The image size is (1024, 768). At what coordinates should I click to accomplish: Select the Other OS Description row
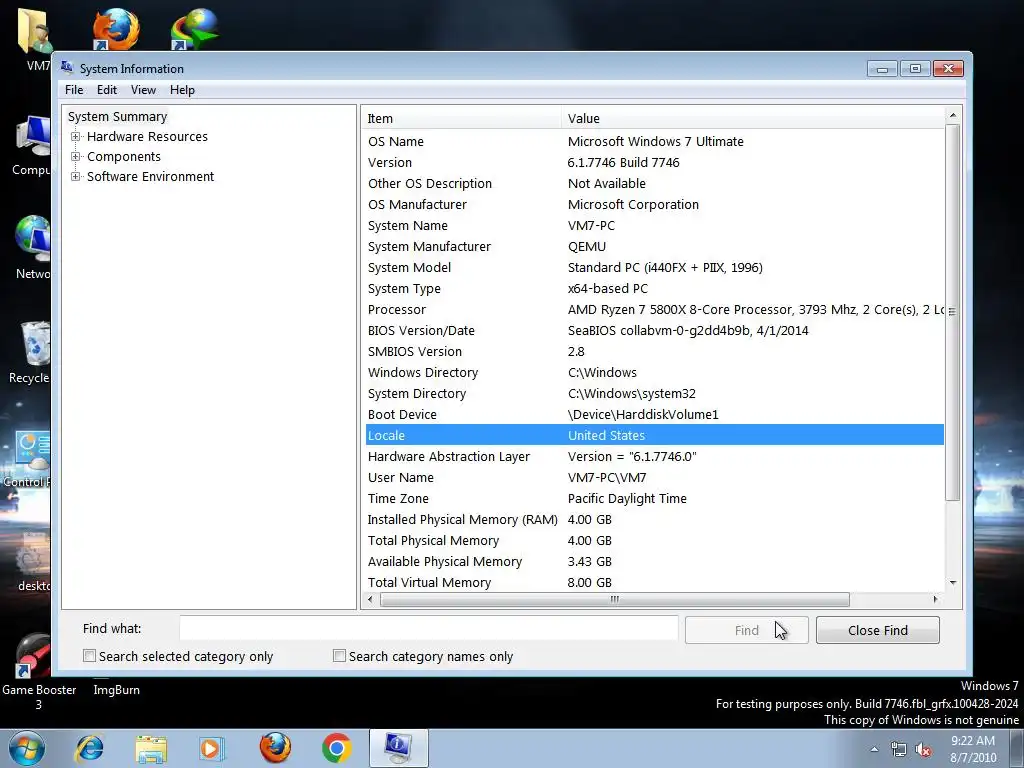coord(654,184)
